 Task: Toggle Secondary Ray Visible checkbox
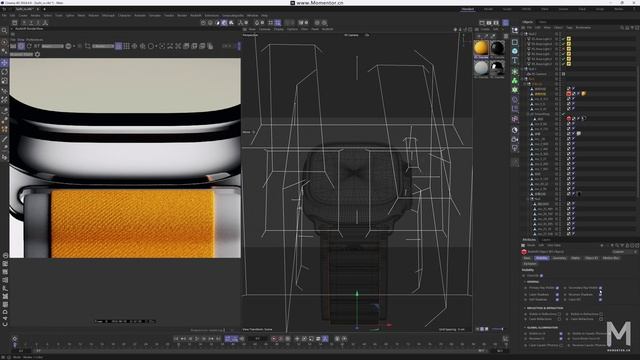pyautogui.click(x=600, y=288)
